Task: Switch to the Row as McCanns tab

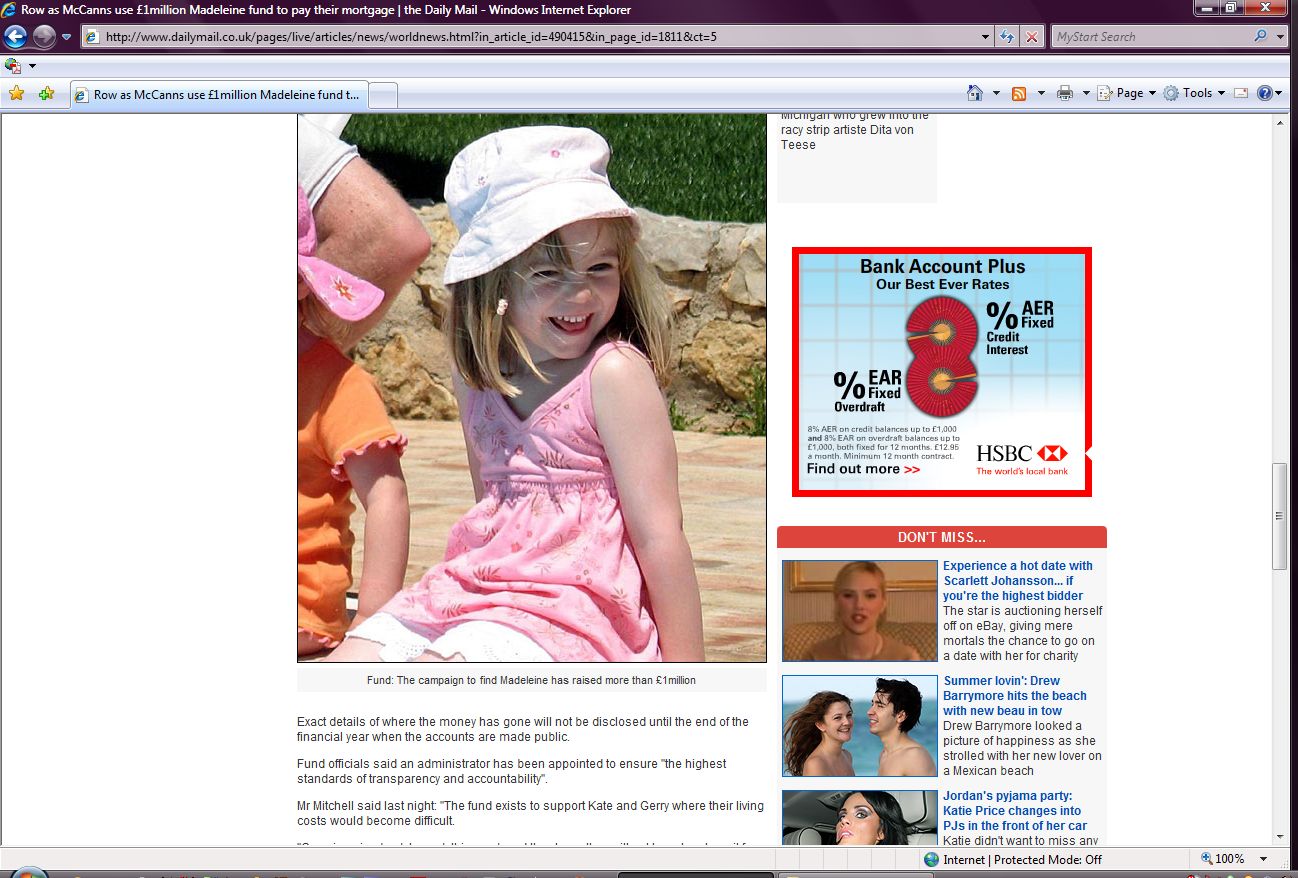Action: (x=220, y=95)
